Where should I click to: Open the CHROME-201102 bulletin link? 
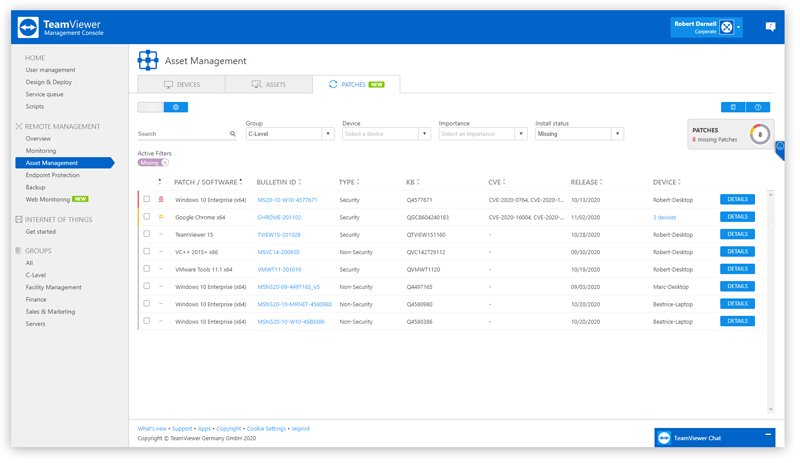coord(279,217)
